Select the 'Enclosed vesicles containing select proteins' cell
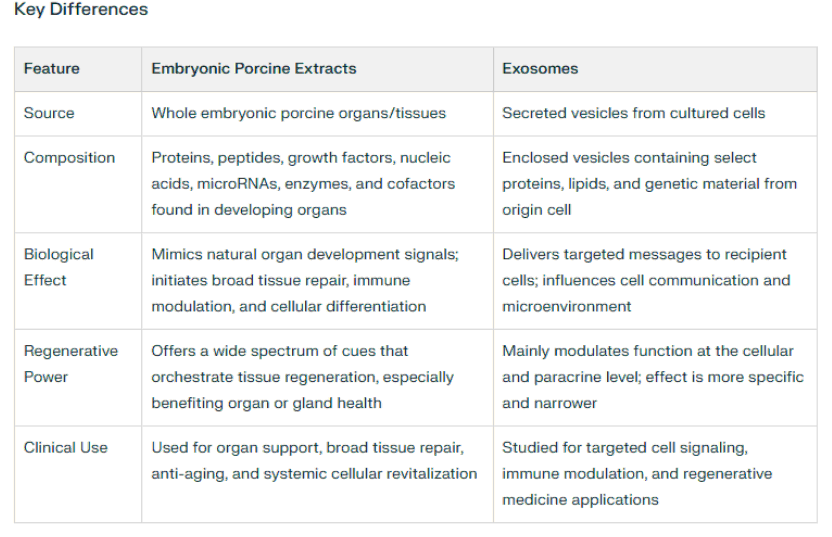This screenshot has height=537, width=832. (x=648, y=184)
